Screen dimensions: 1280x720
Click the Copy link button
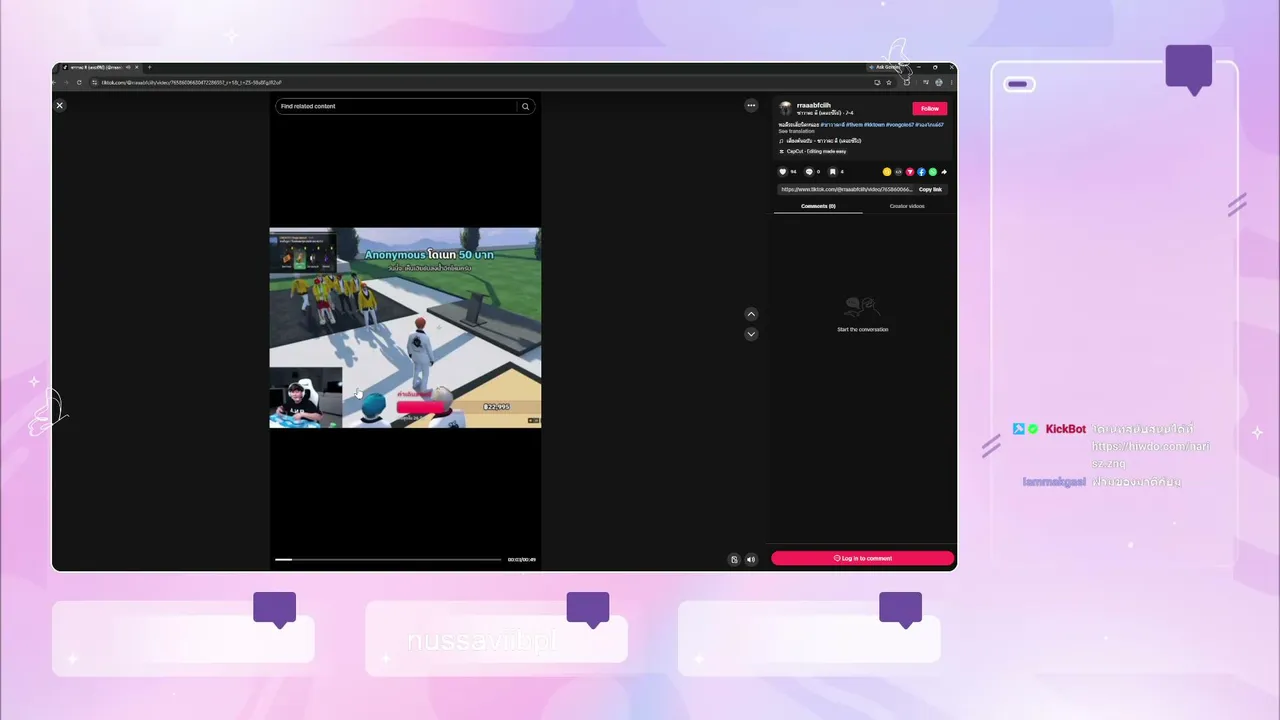point(930,189)
